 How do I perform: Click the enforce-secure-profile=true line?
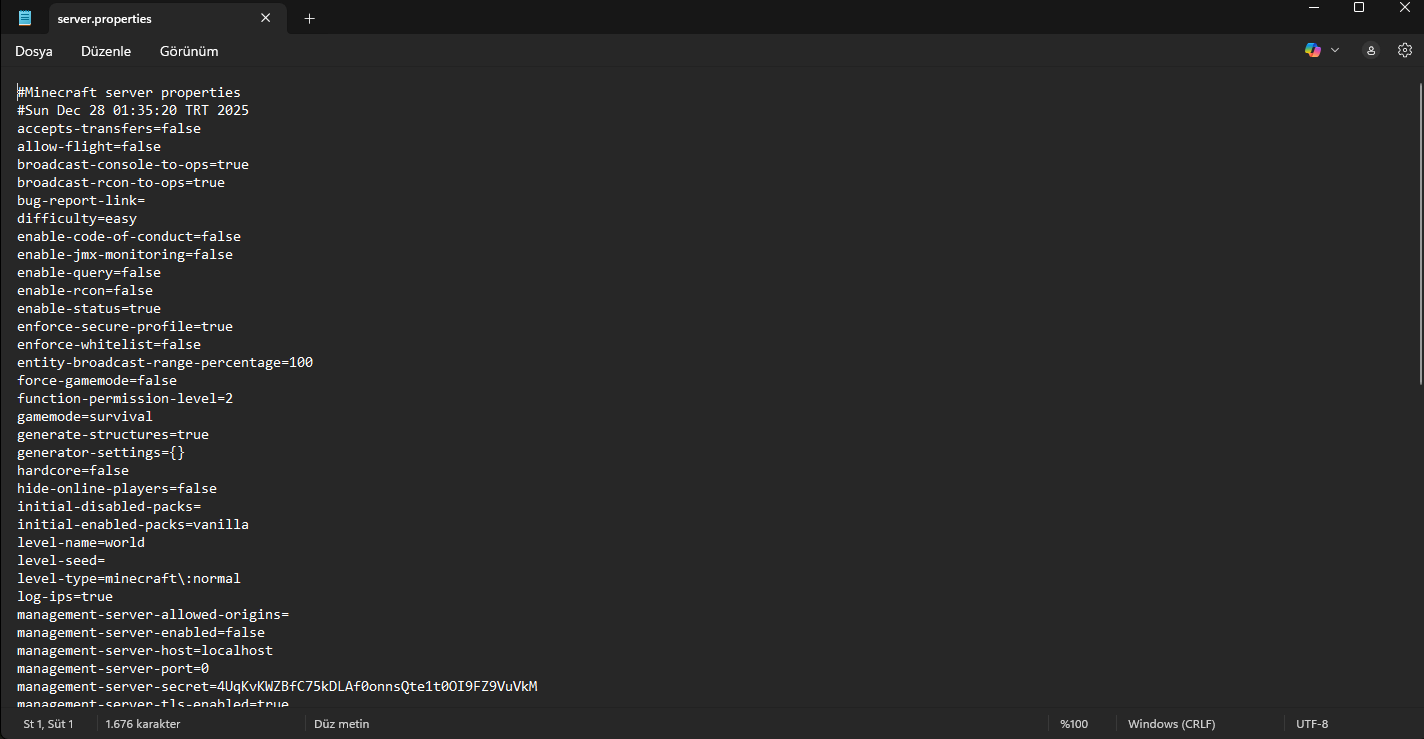(125, 326)
